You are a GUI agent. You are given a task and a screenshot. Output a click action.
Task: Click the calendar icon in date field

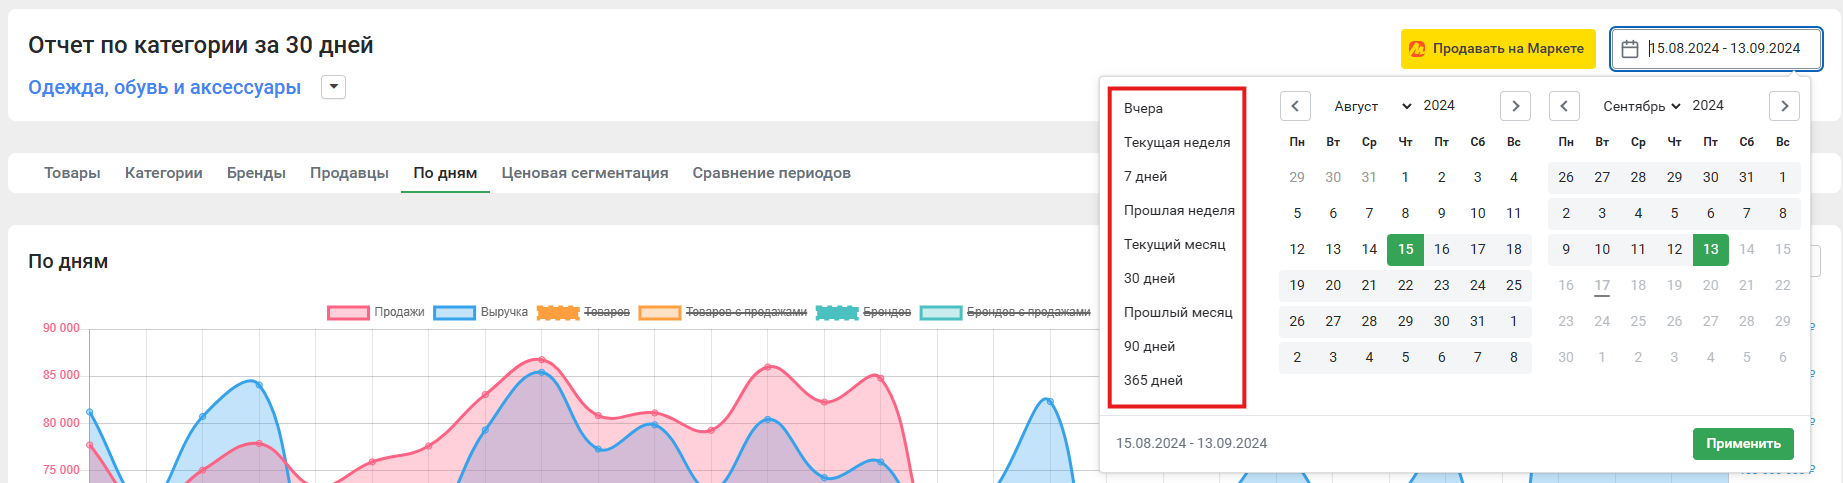point(1630,49)
